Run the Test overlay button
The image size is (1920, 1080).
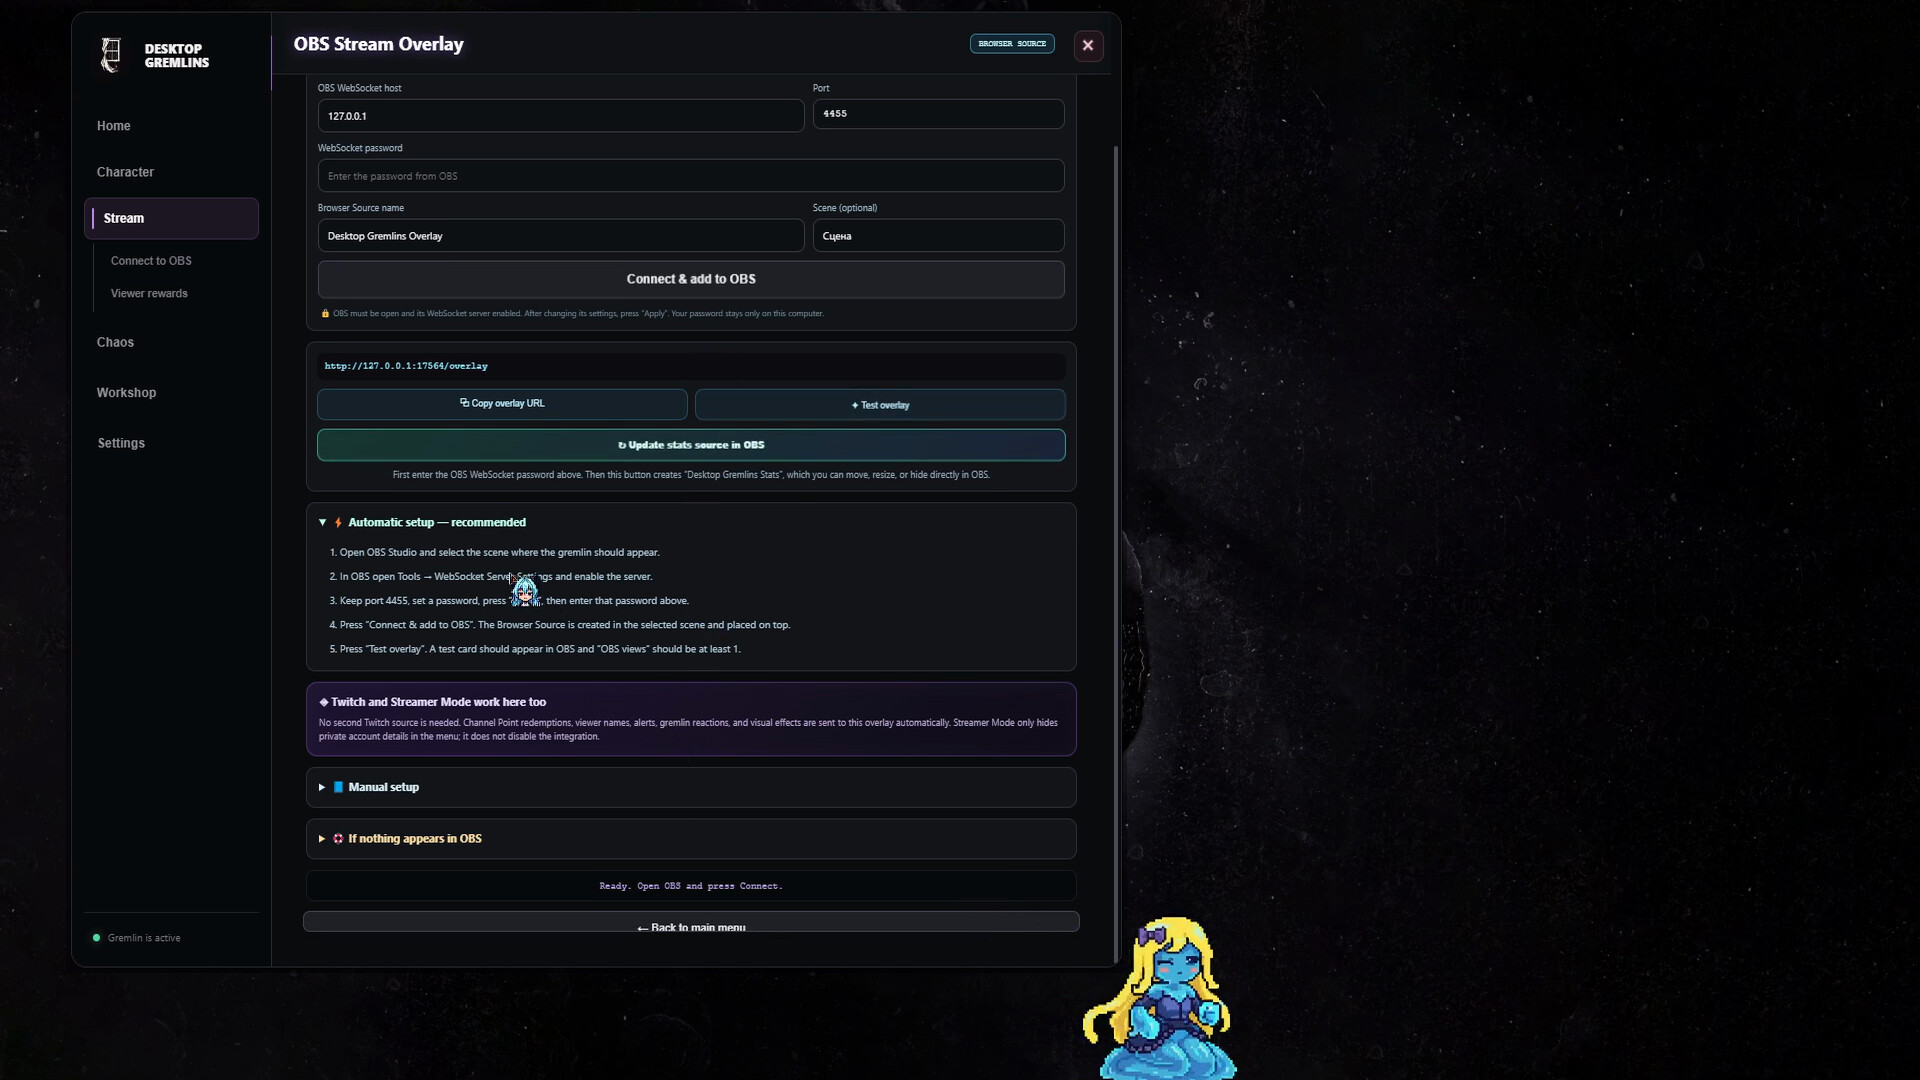pos(880,405)
